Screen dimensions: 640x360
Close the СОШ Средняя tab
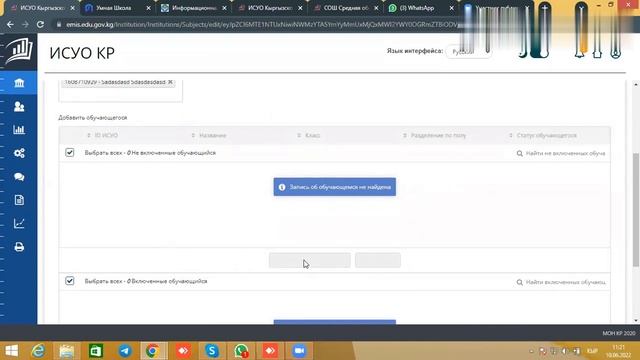tap(376, 8)
